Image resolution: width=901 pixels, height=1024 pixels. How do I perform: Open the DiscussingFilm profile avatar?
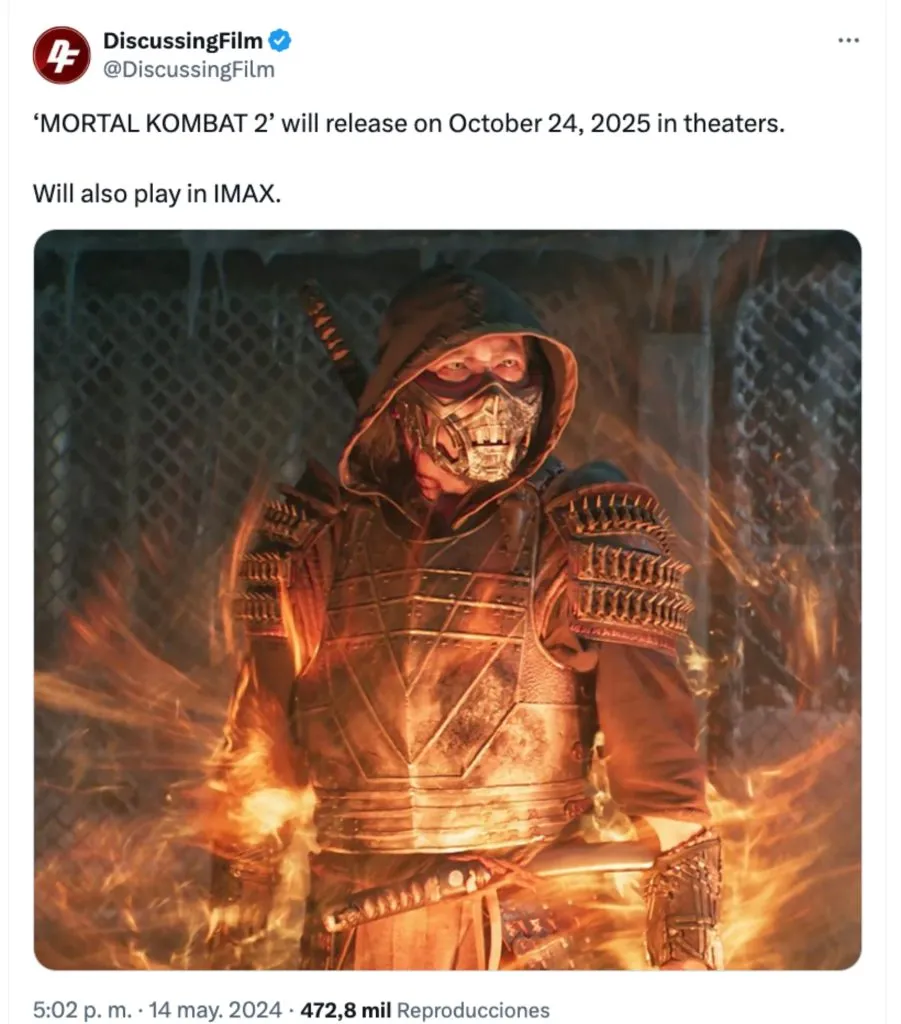tap(61, 55)
